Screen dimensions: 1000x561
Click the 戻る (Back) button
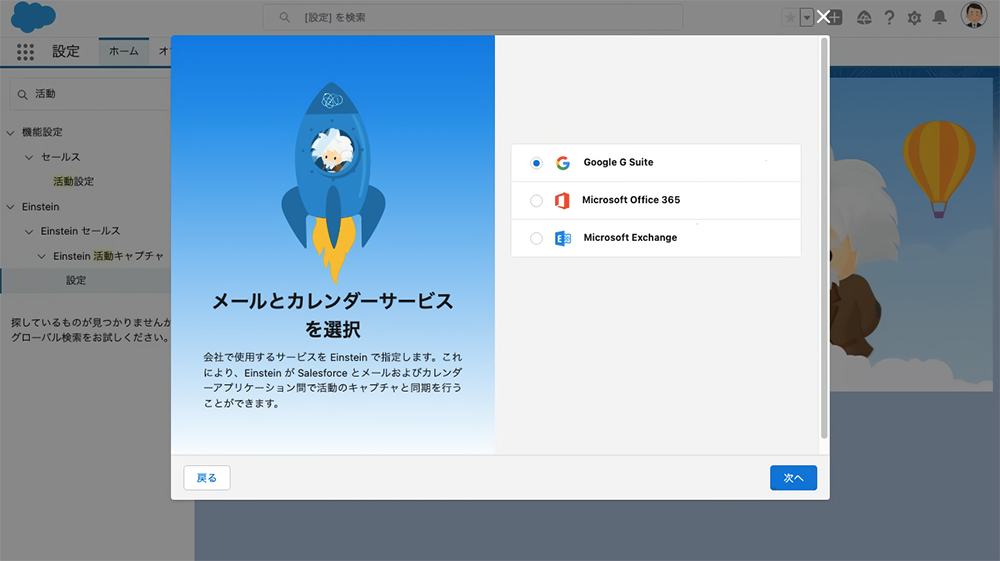207,477
